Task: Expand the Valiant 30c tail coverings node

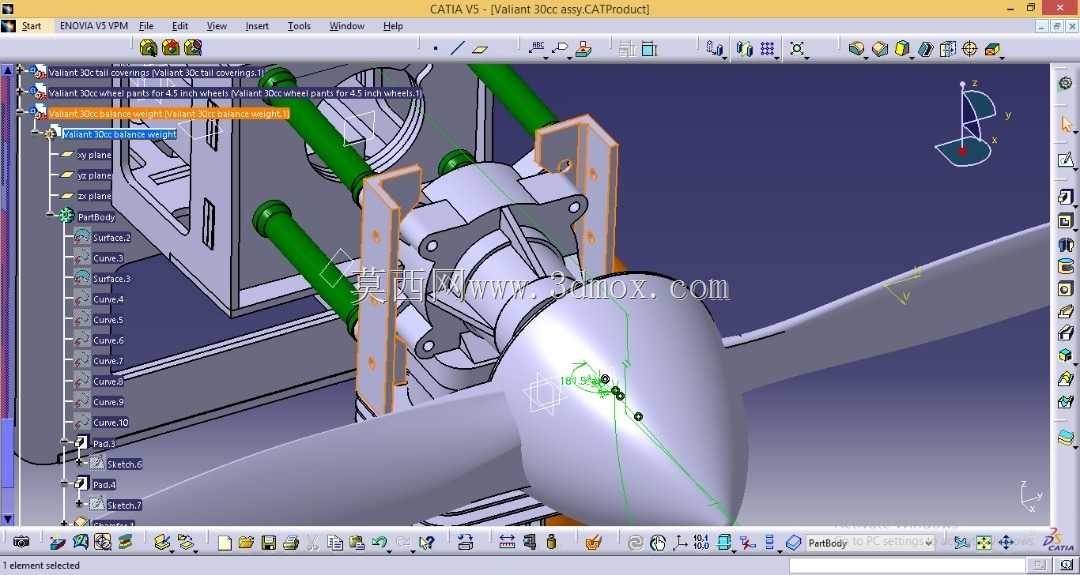Action: (19, 70)
